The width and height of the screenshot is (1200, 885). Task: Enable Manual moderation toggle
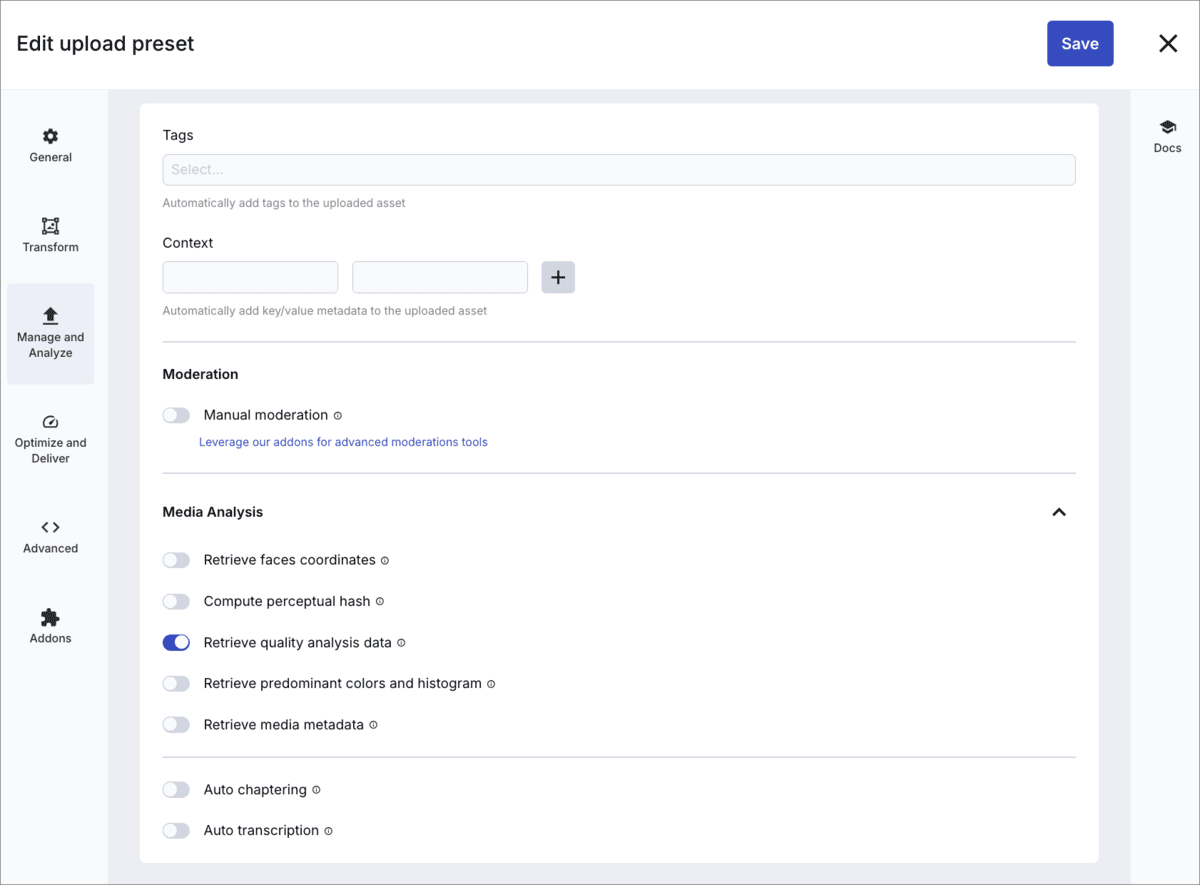tap(176, 415)
